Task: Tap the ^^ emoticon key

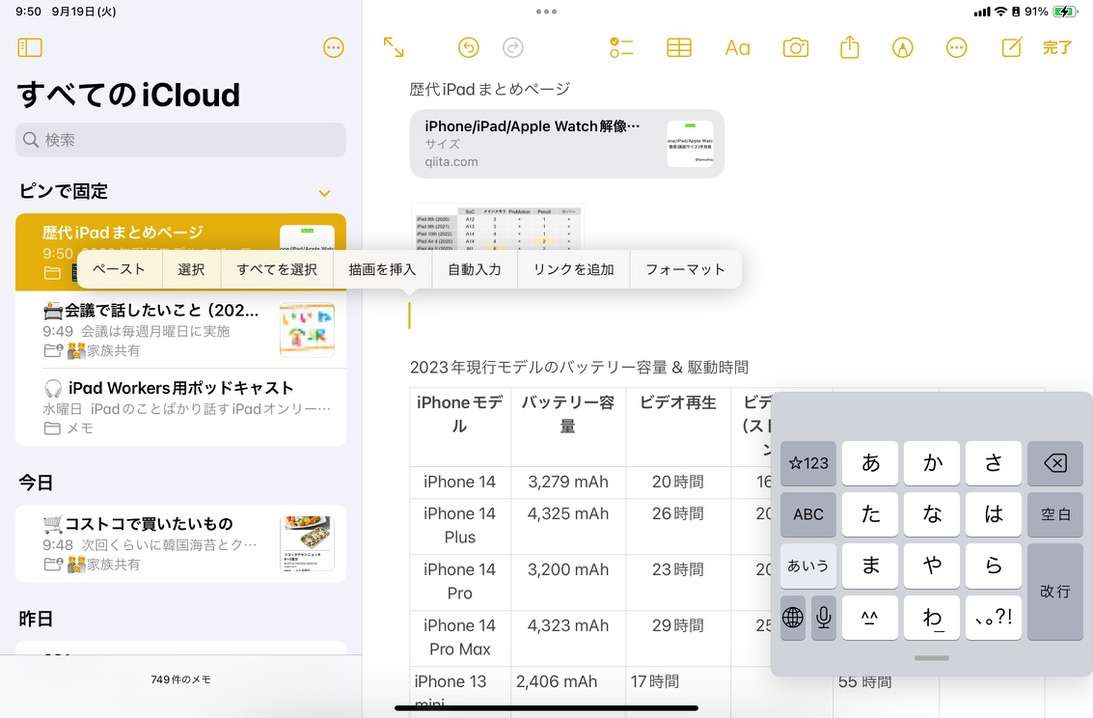Action: point(870,617)
